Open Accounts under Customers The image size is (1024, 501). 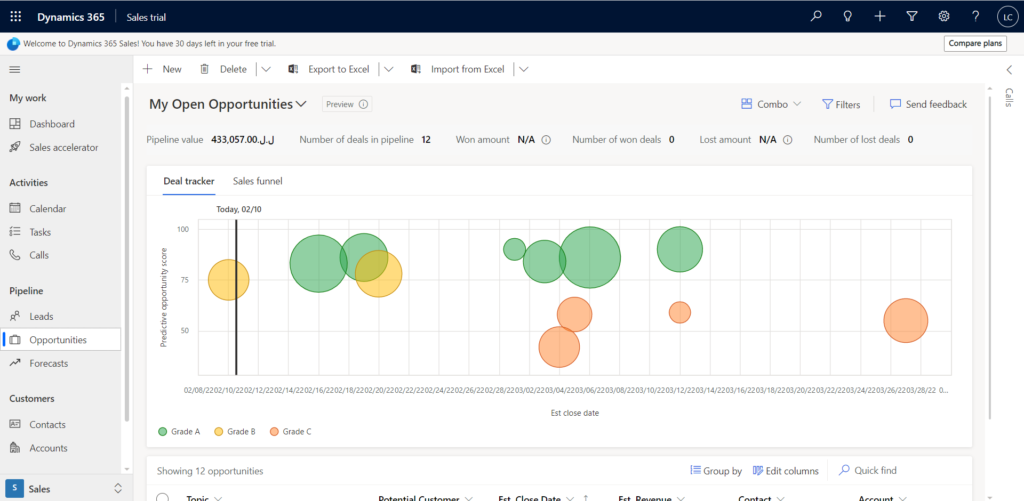pyautogui.click(x=38, y=448)
